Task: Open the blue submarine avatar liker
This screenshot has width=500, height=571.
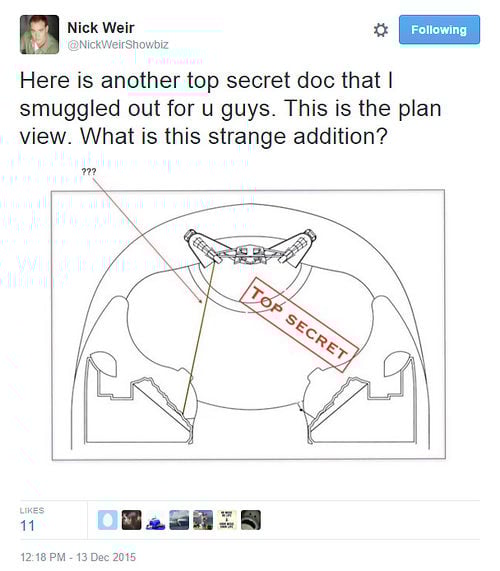Action: (155, 520)
